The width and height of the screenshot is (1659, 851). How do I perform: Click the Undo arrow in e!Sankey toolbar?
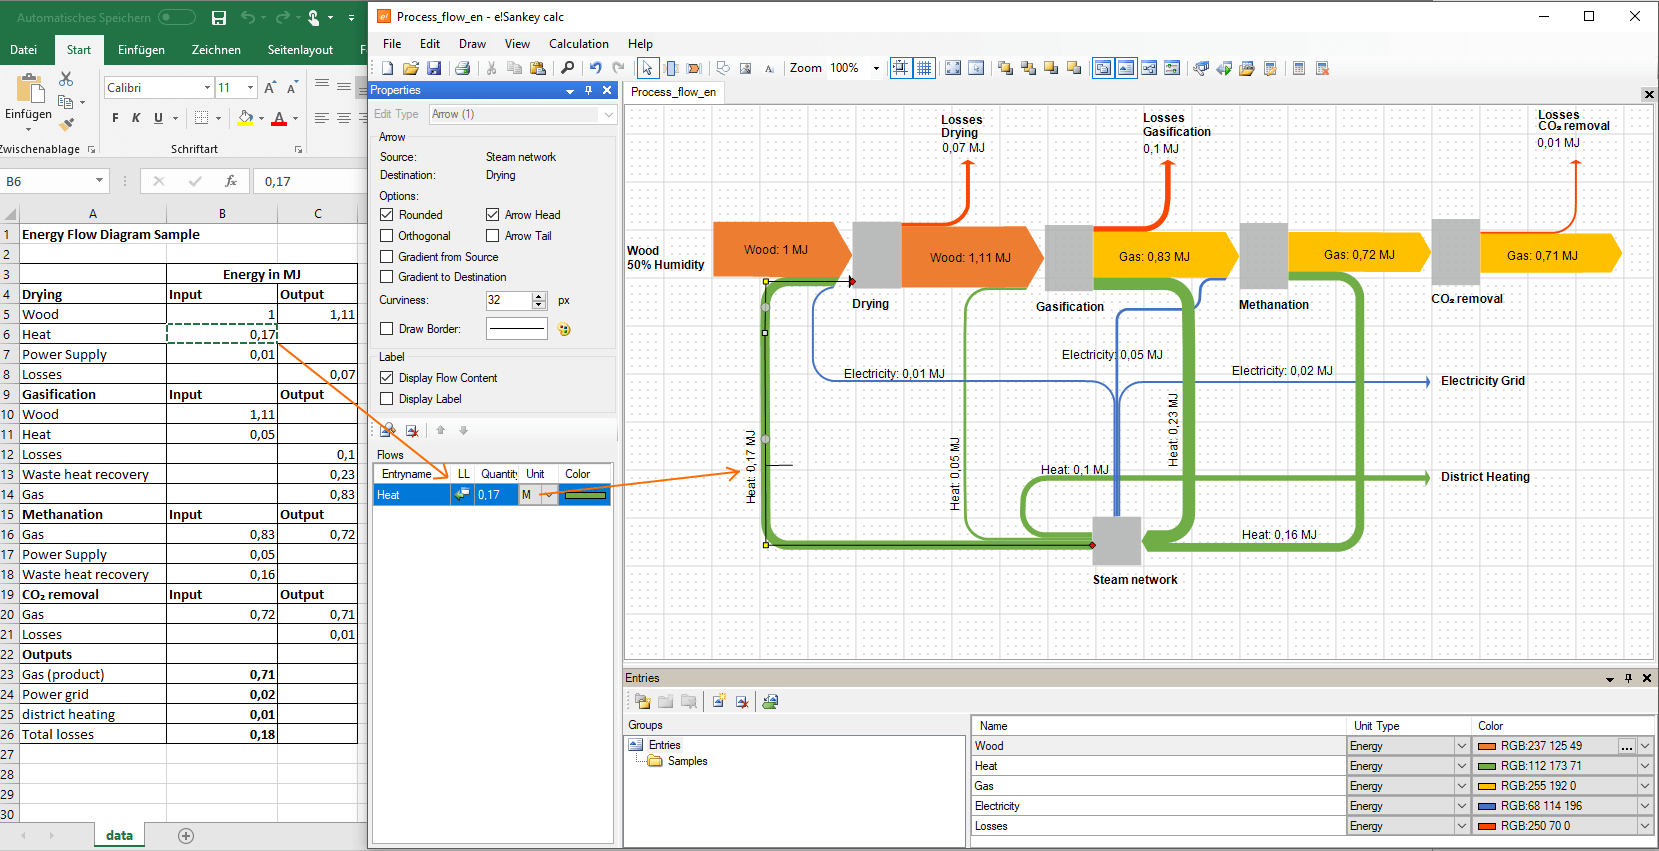point(595,68)
